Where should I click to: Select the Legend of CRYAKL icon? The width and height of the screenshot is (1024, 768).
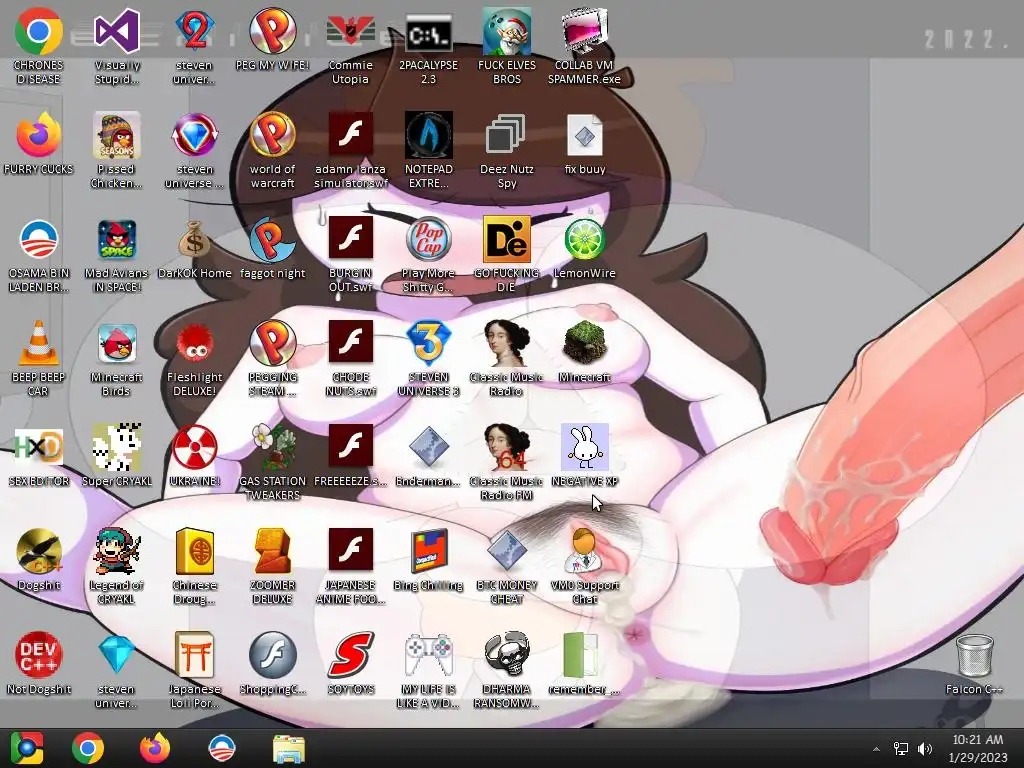(x=117, y=551)
